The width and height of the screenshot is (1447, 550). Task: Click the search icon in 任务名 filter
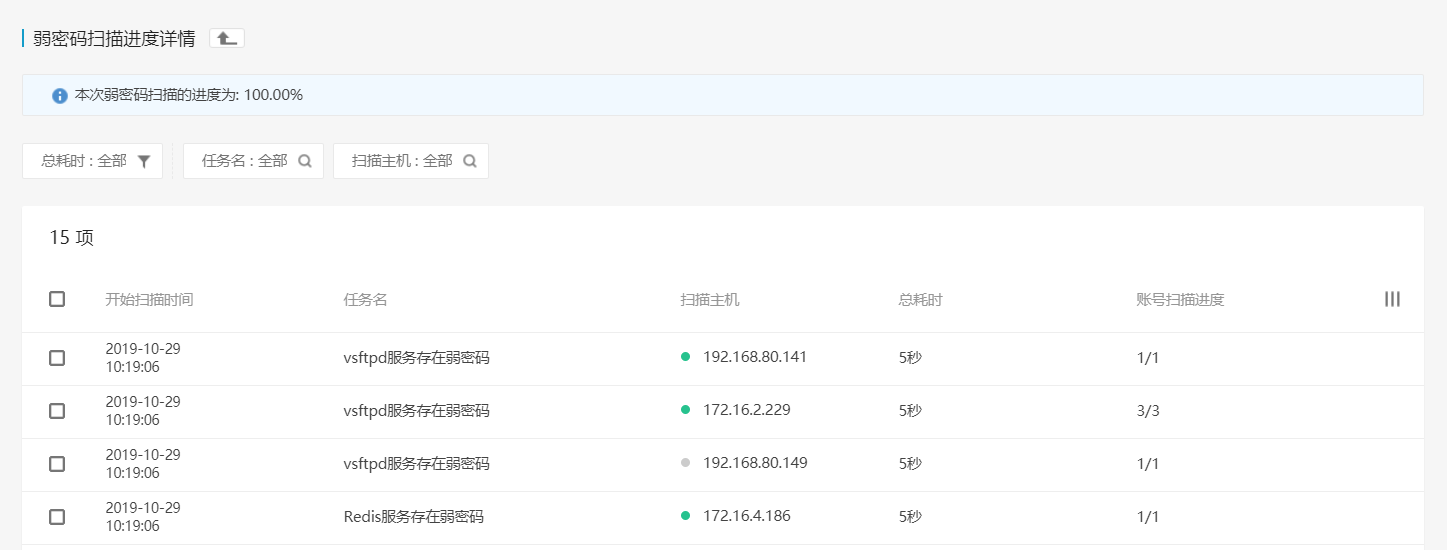pyautogui.click(x=305, y=161)
